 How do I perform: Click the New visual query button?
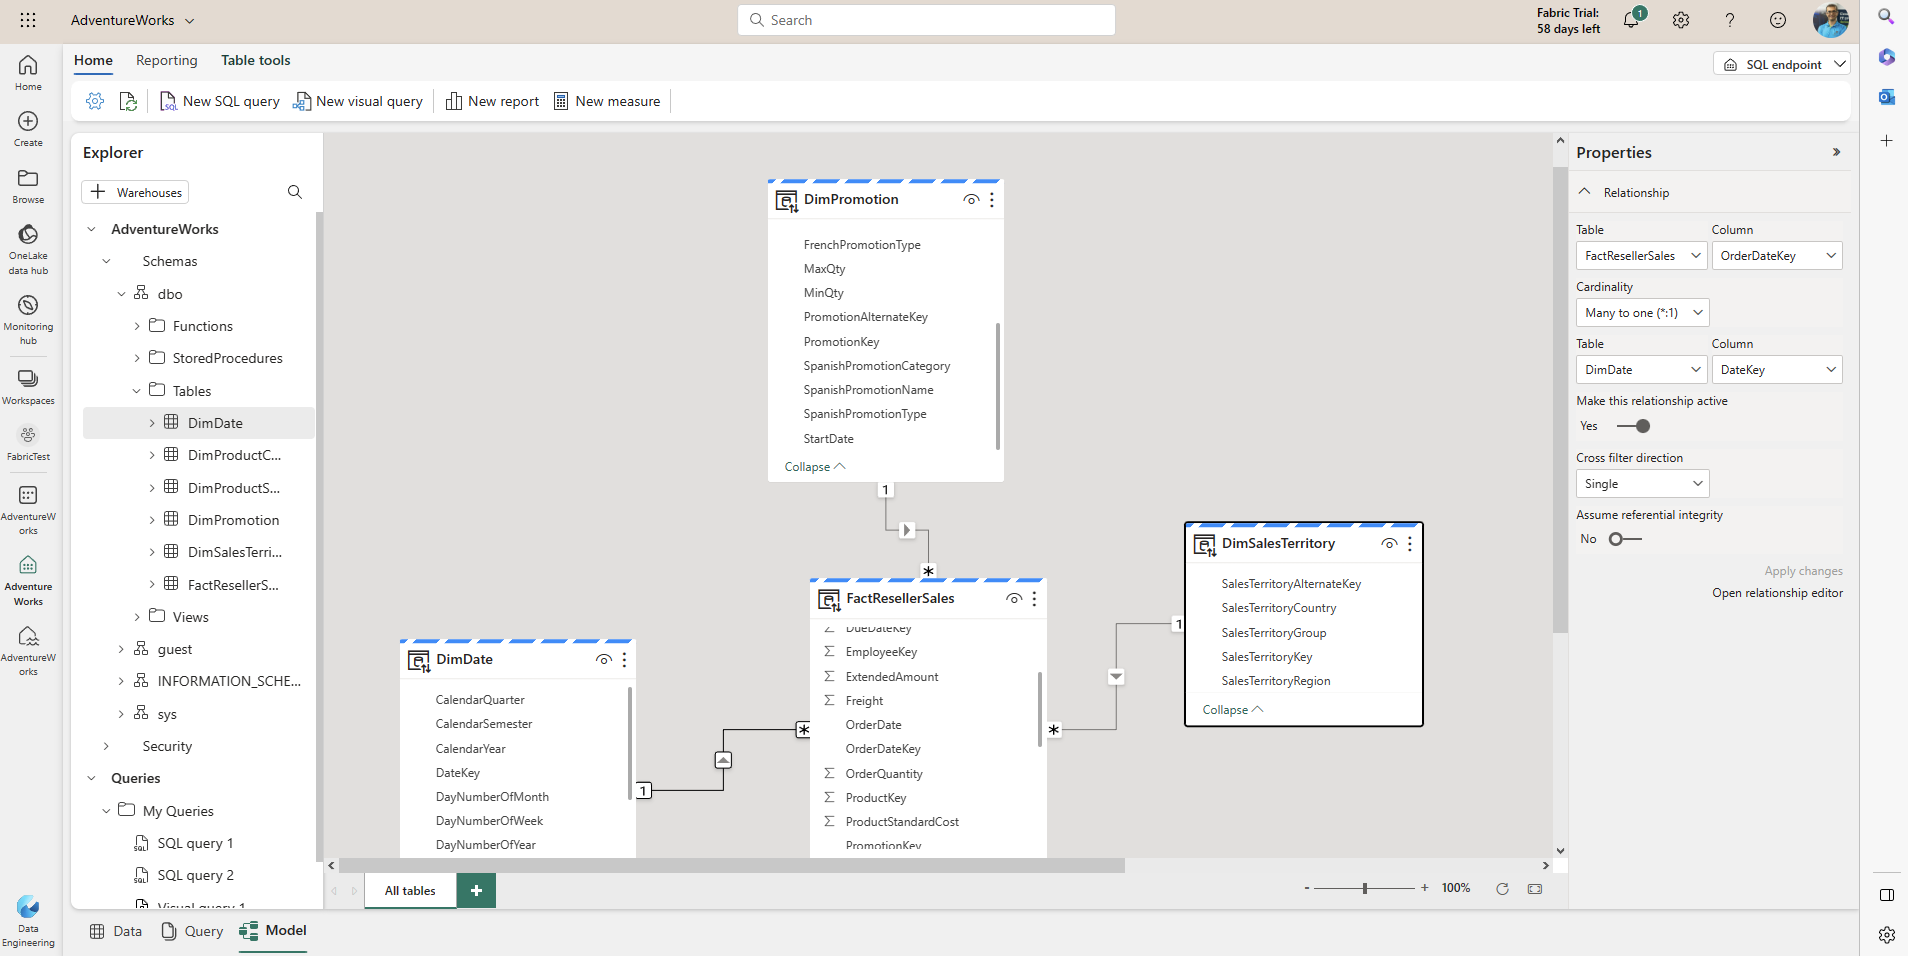point(358,101)
